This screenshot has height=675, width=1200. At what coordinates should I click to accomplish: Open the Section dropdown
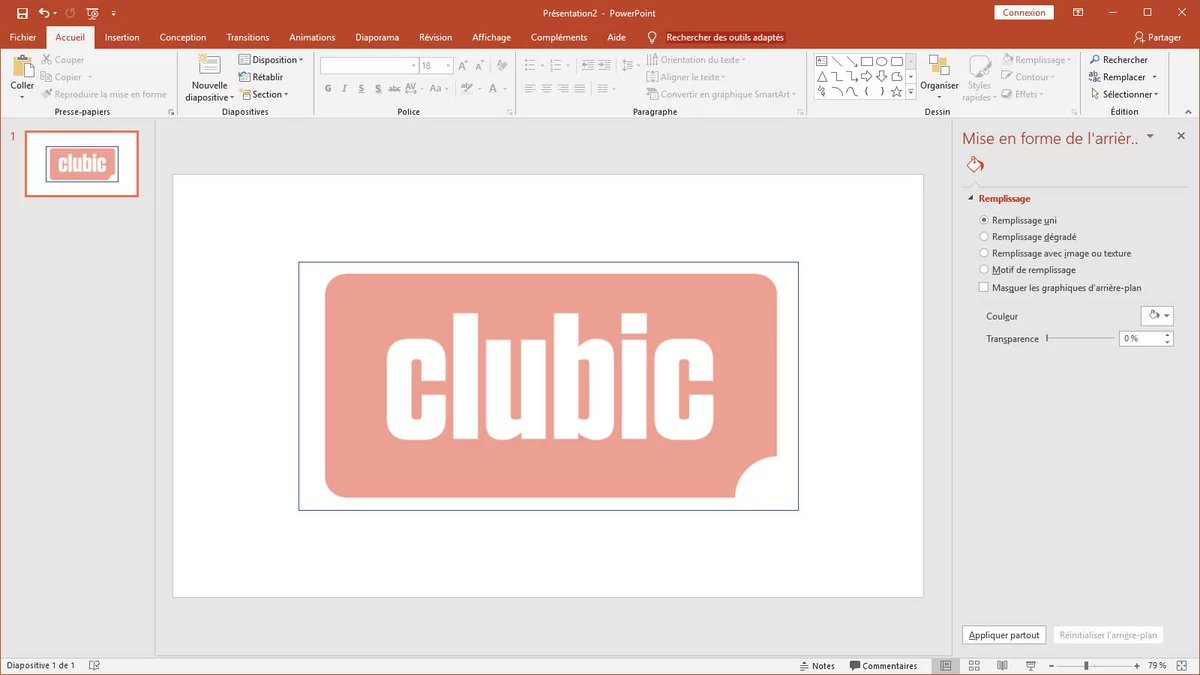point(264,94)
